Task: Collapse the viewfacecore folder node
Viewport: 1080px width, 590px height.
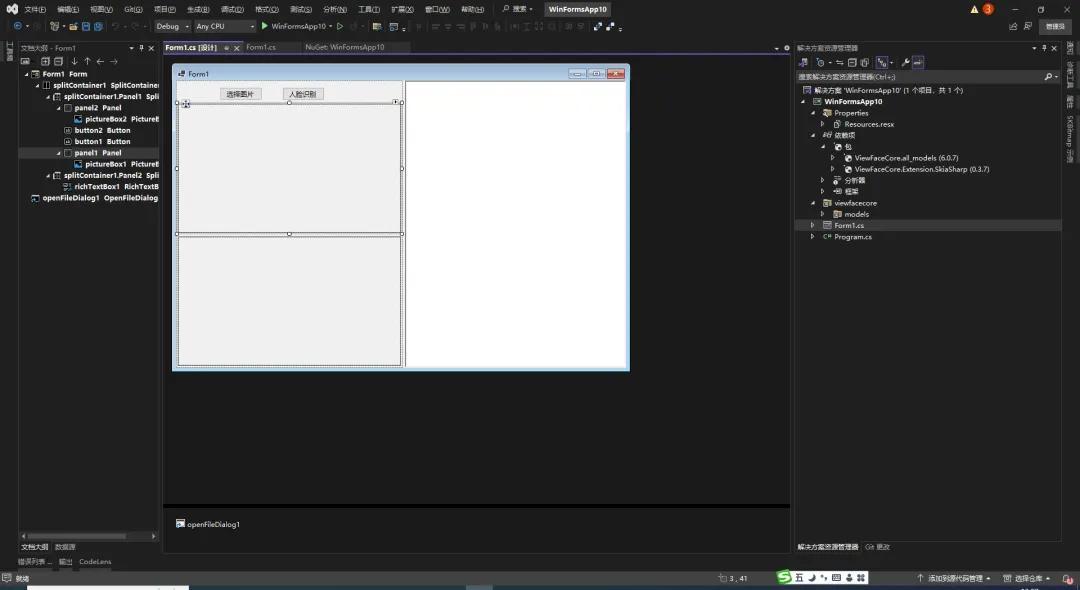Action: click(x=812, y=203)
